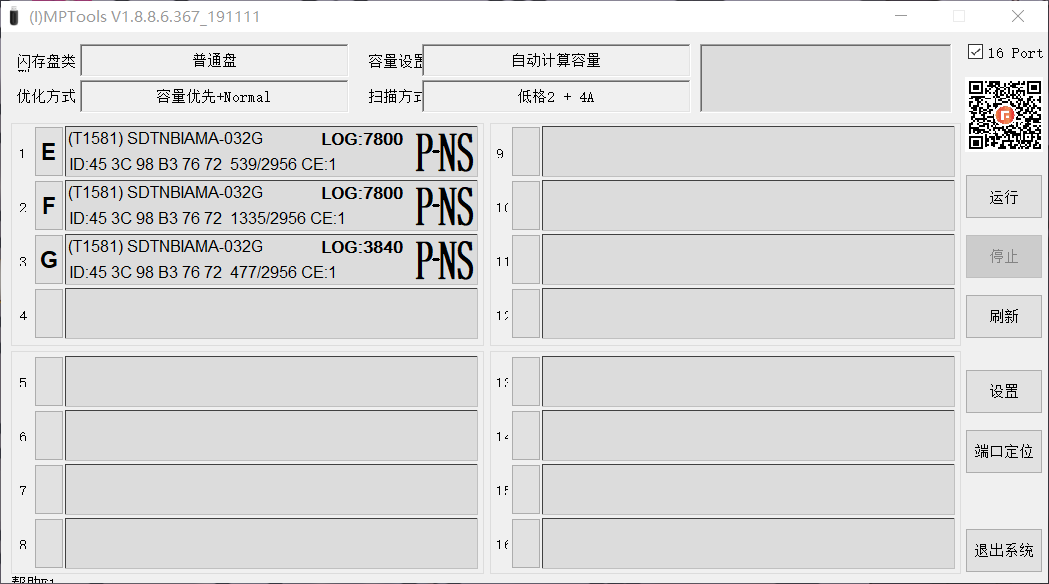The image size is (1049, 584).
Task: Click port 2 info showing 1335/2956
Action: (271, 205)
